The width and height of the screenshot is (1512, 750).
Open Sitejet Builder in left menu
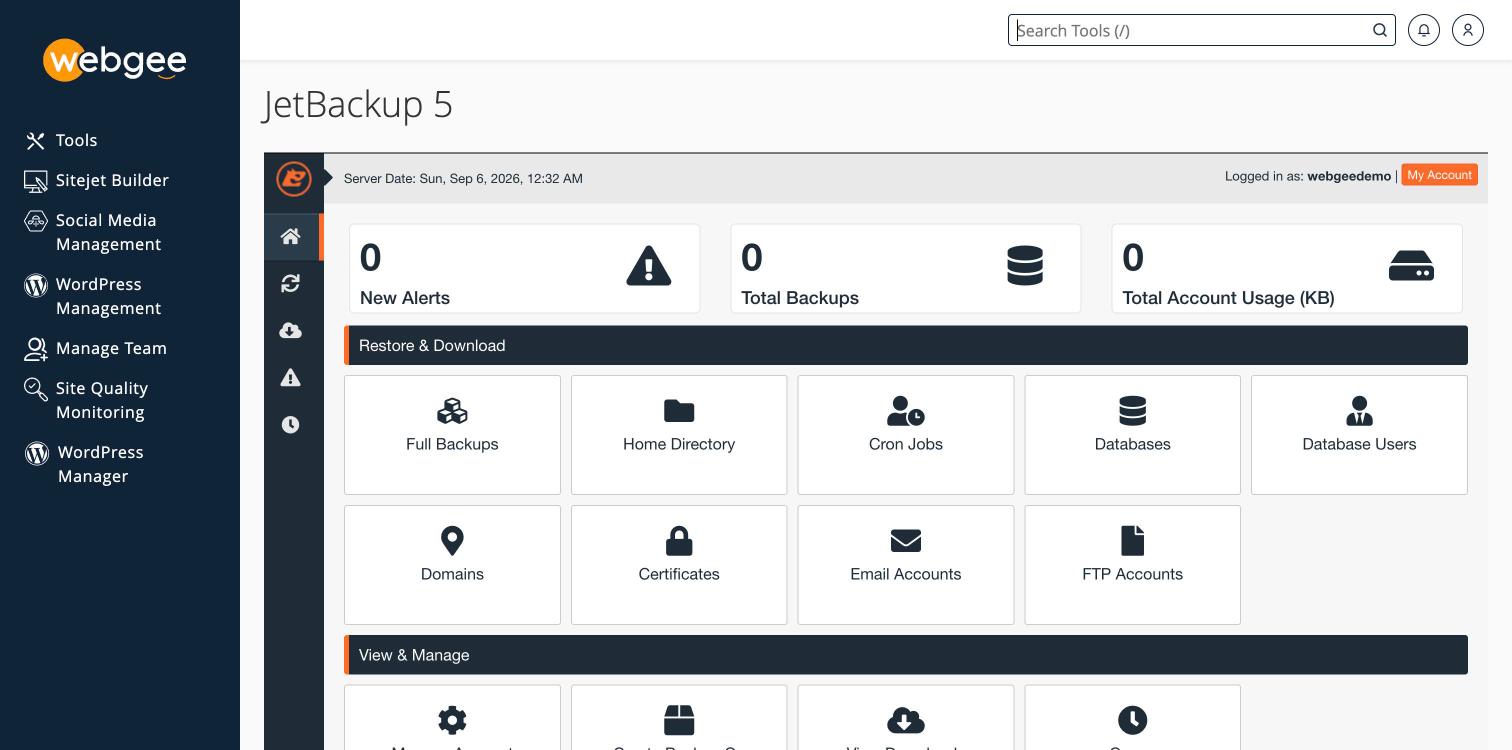[x=97, y=180]
